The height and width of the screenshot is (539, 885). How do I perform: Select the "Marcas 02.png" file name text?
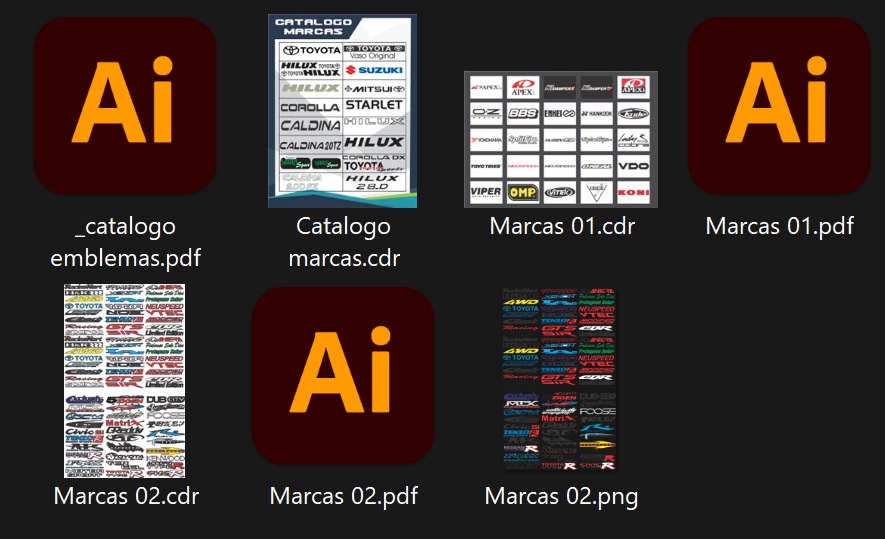561,496
